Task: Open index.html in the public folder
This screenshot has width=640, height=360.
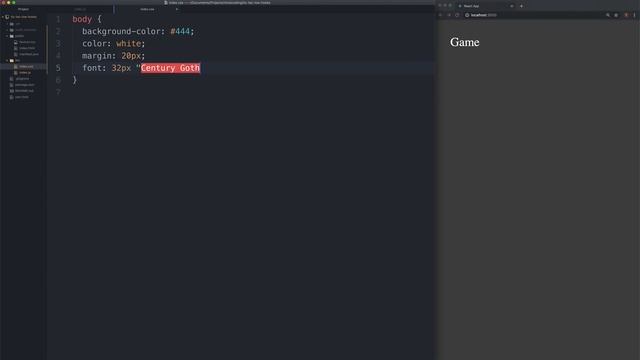Action: pos(27,48)
